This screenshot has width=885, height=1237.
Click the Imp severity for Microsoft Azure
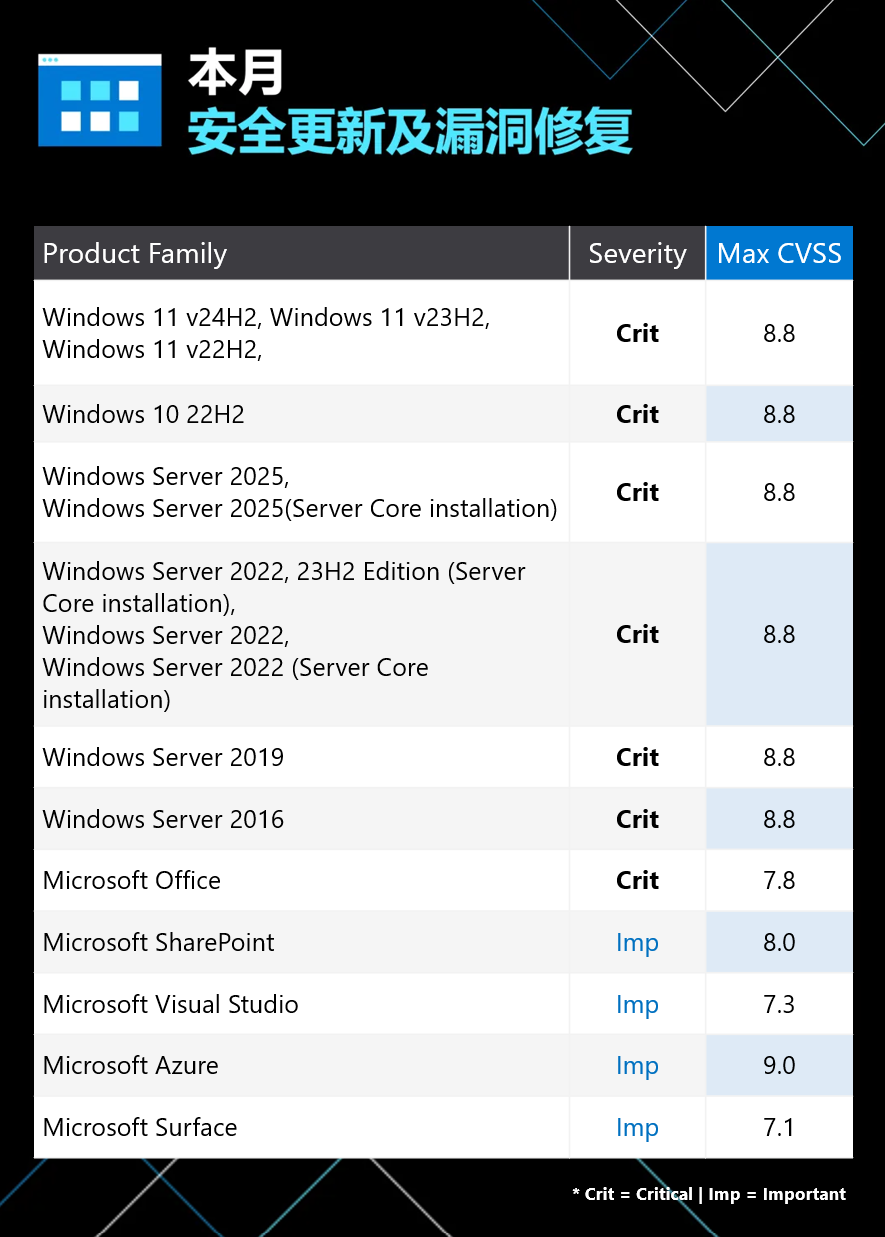pos(637,1066)
